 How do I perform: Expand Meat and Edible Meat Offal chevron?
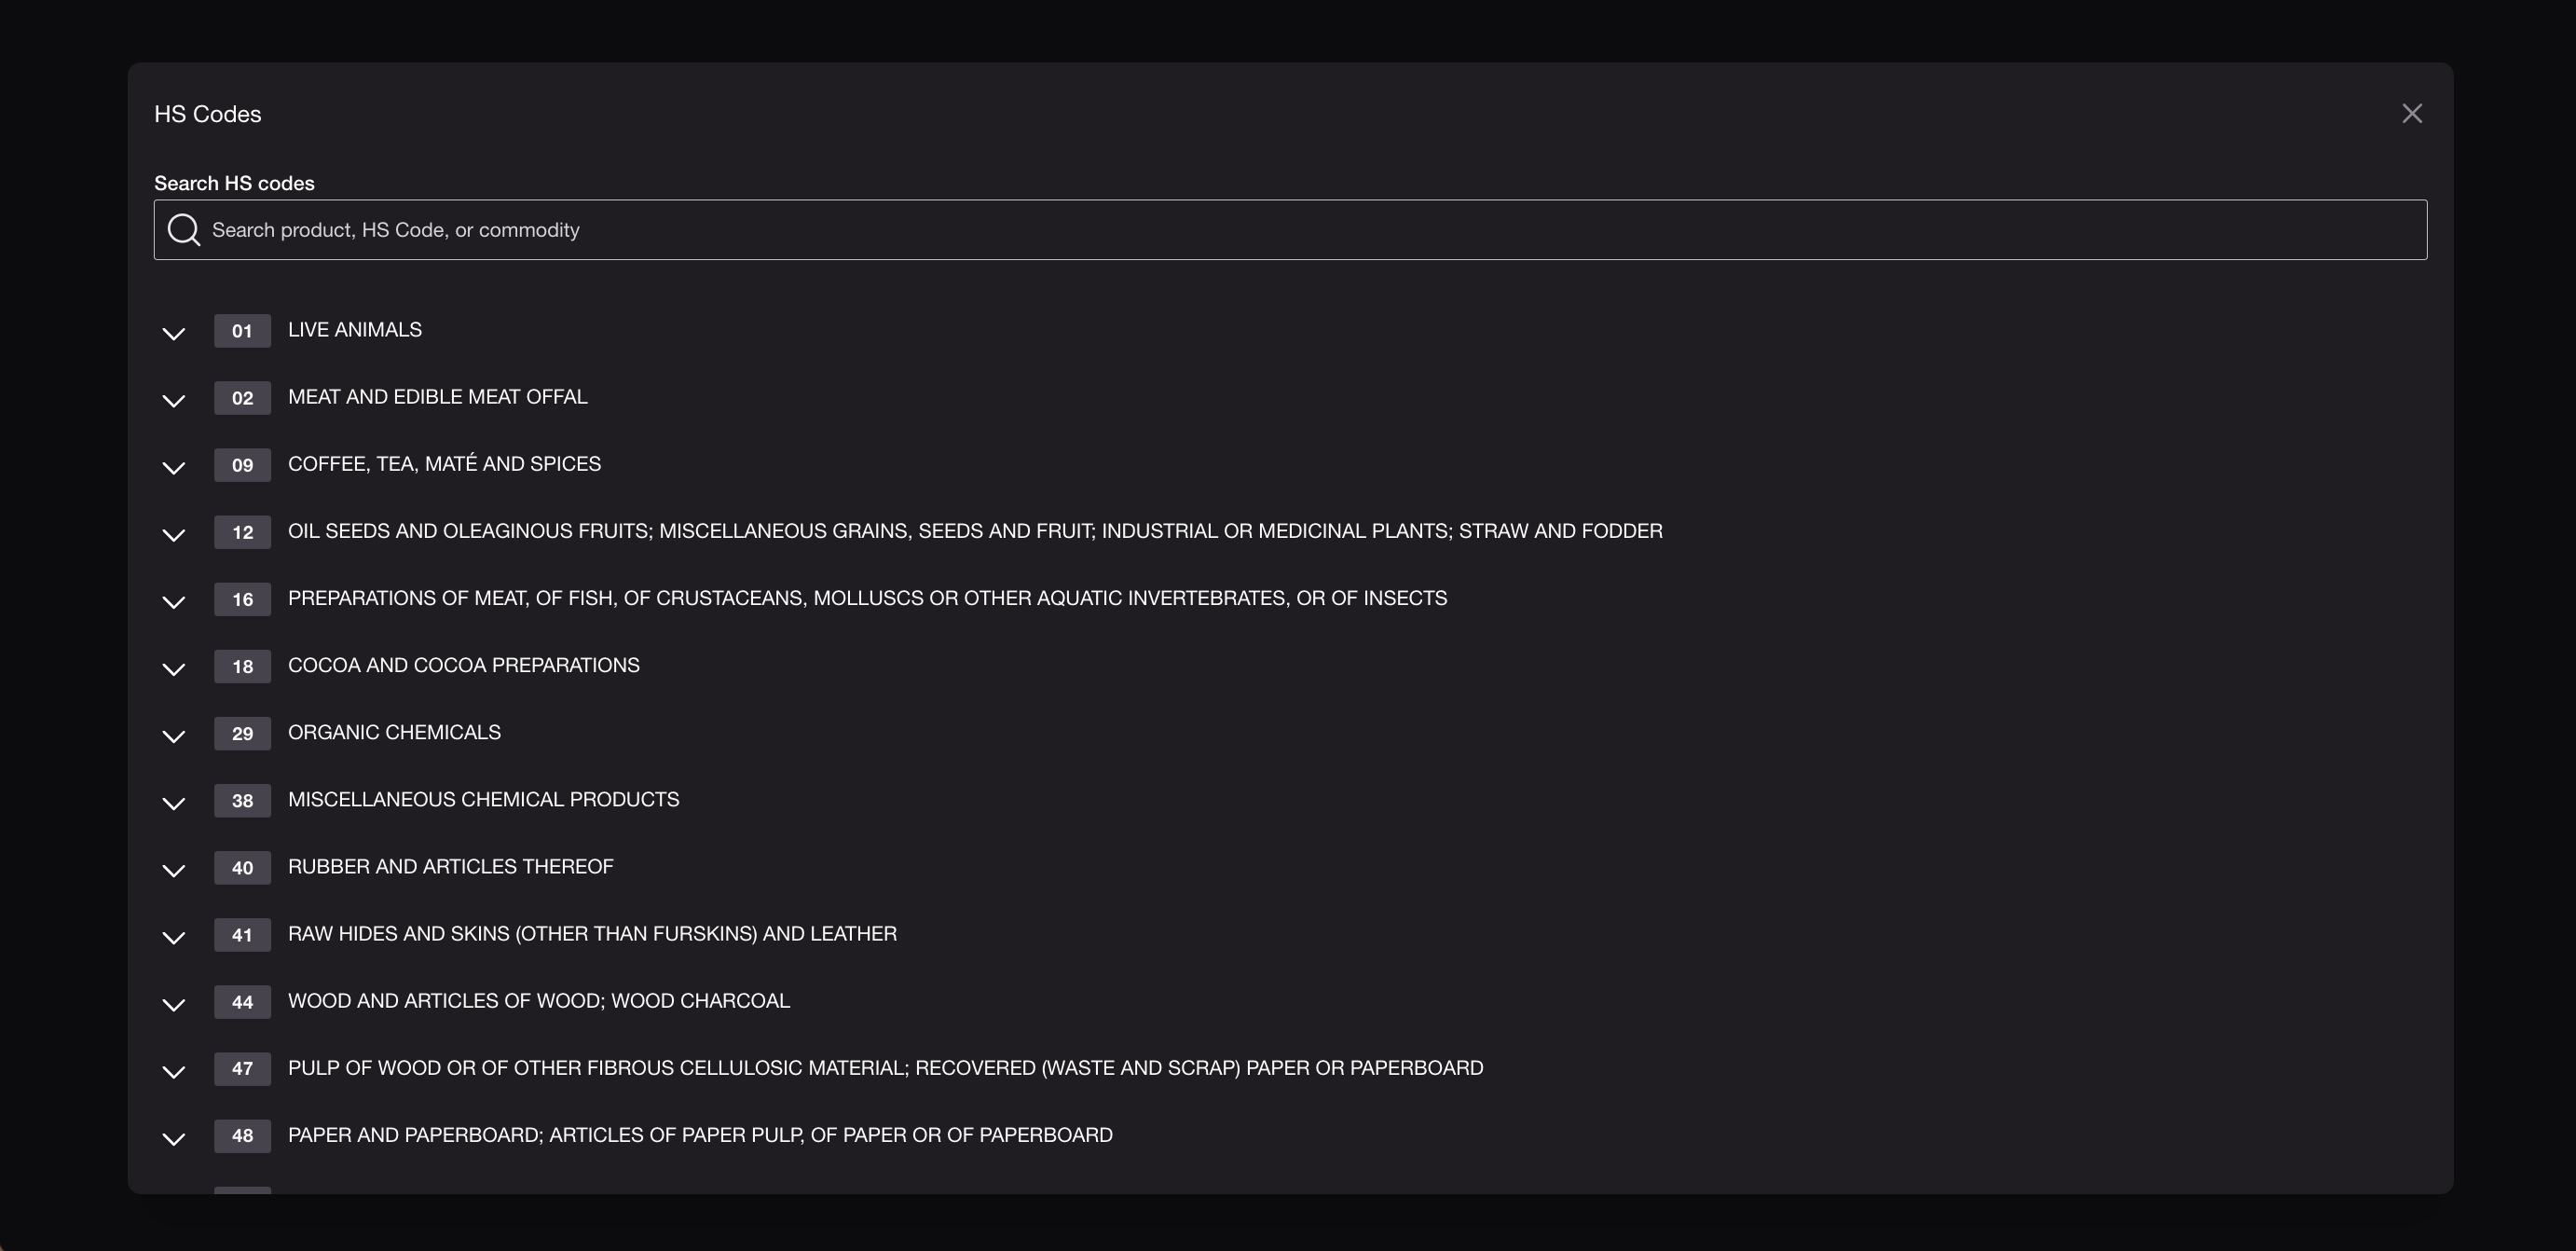coord(174,400)
